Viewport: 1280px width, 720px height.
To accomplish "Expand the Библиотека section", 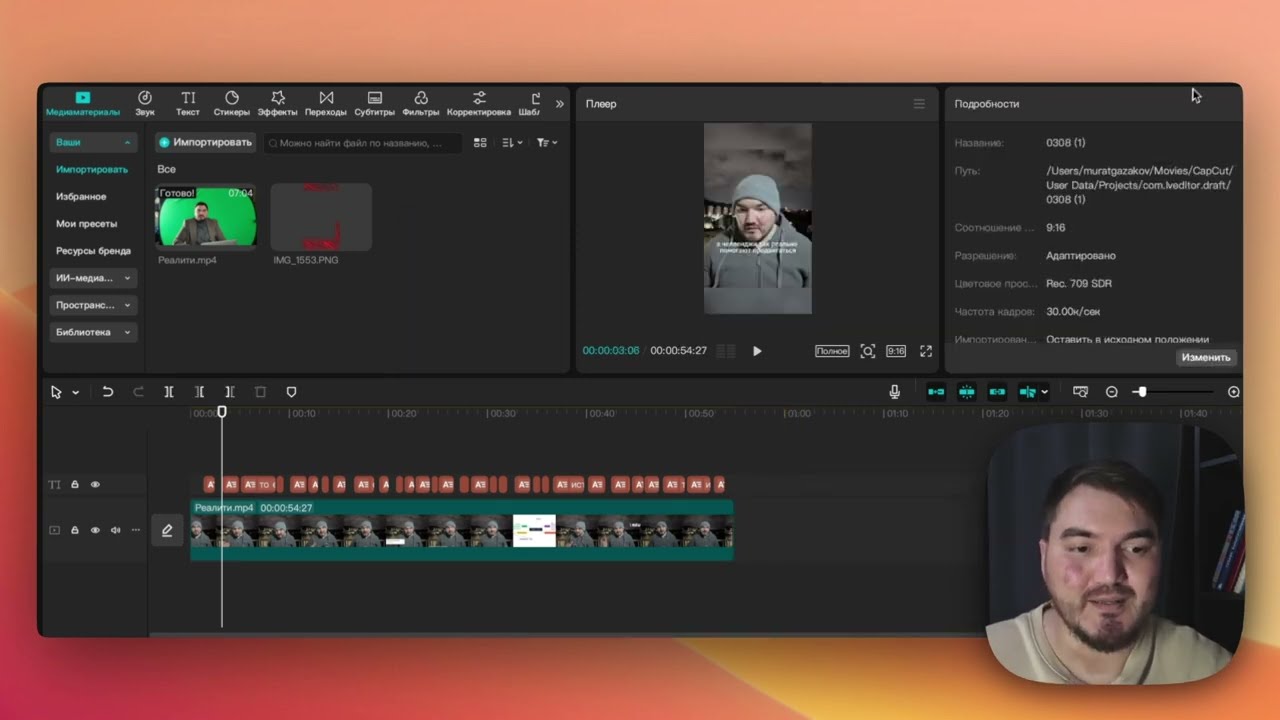I will pyautogui.click(x=93, y=332).
